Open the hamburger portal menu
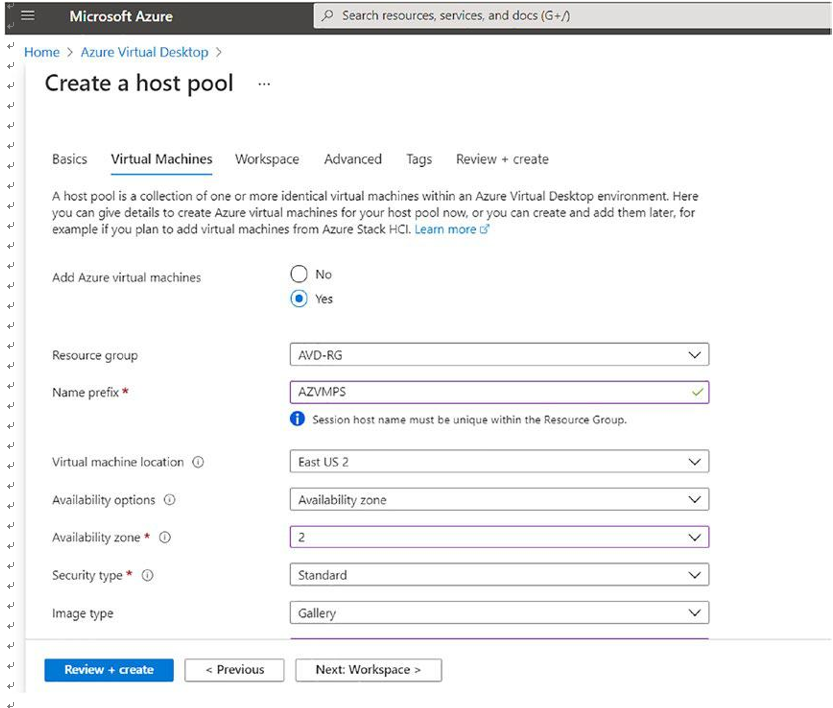This screenshot has width=833, height=708. (28, 15)
